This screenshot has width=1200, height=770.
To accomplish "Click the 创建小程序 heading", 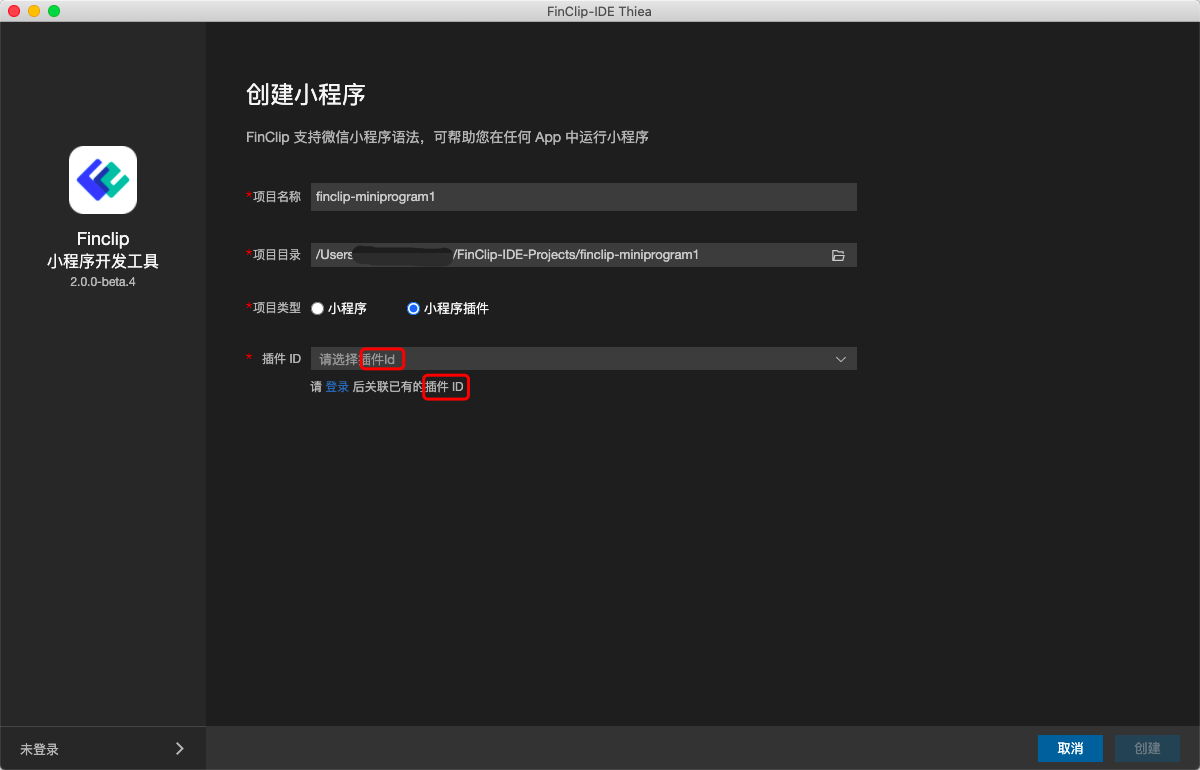I will pyautogui.click(x=306, y=95).
